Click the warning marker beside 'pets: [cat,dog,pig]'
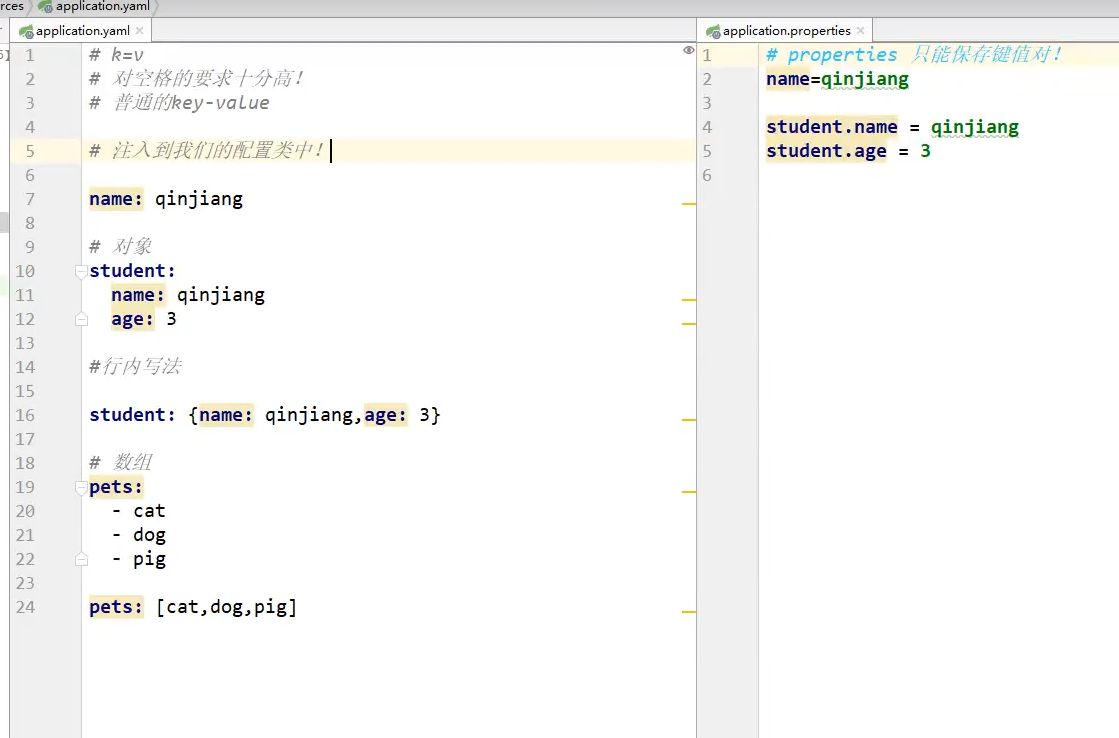The width and height of the screenshot is (1119, 738). (688, 611)
